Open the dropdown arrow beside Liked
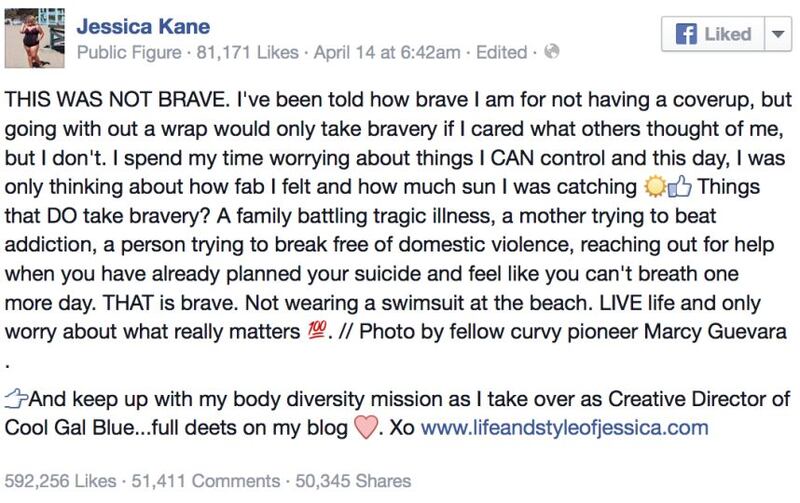Image resolution: width=800 pixels, height=503 pixels. coord(778,34)
